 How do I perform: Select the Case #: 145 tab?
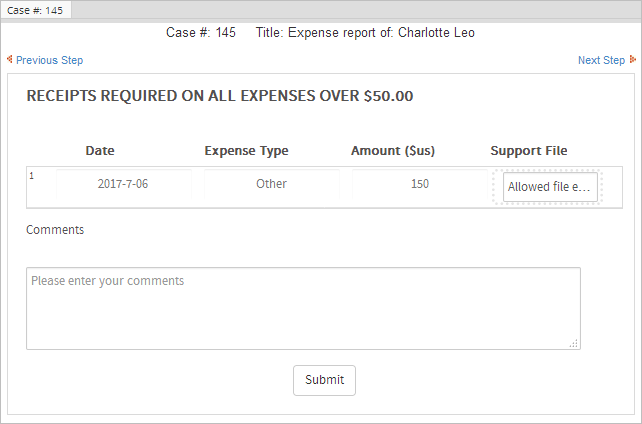pos(35,9)
